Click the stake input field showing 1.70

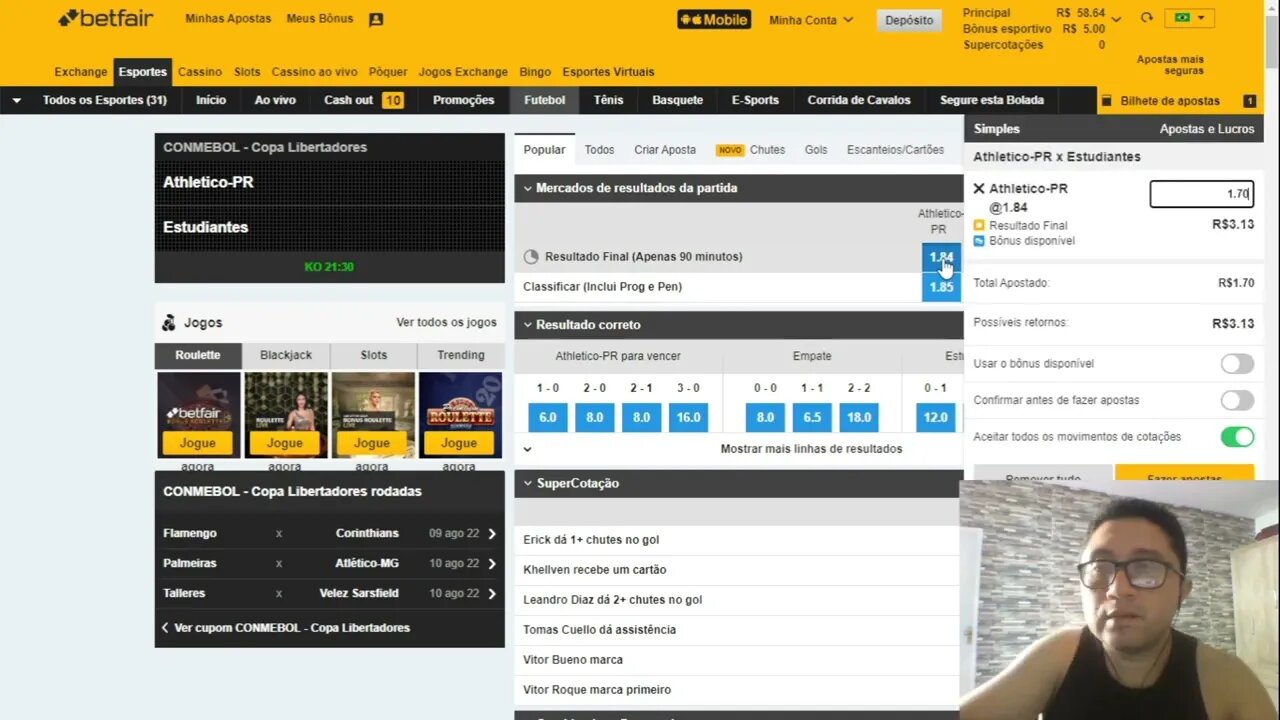pyautogui.click(x=1201, y=194)
